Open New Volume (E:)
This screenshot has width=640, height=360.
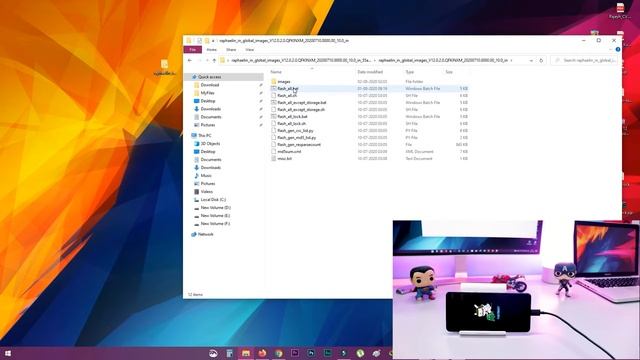click(x=215, y=216)
